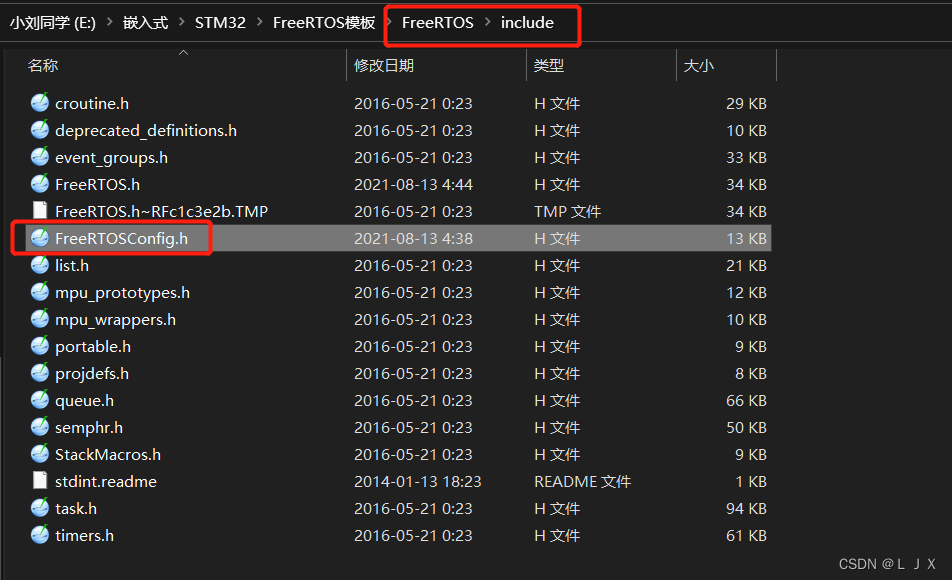Screen dimensions: 952x580
Task: Click the mpu_wrappers.h file icon
Action: point(40,319)
